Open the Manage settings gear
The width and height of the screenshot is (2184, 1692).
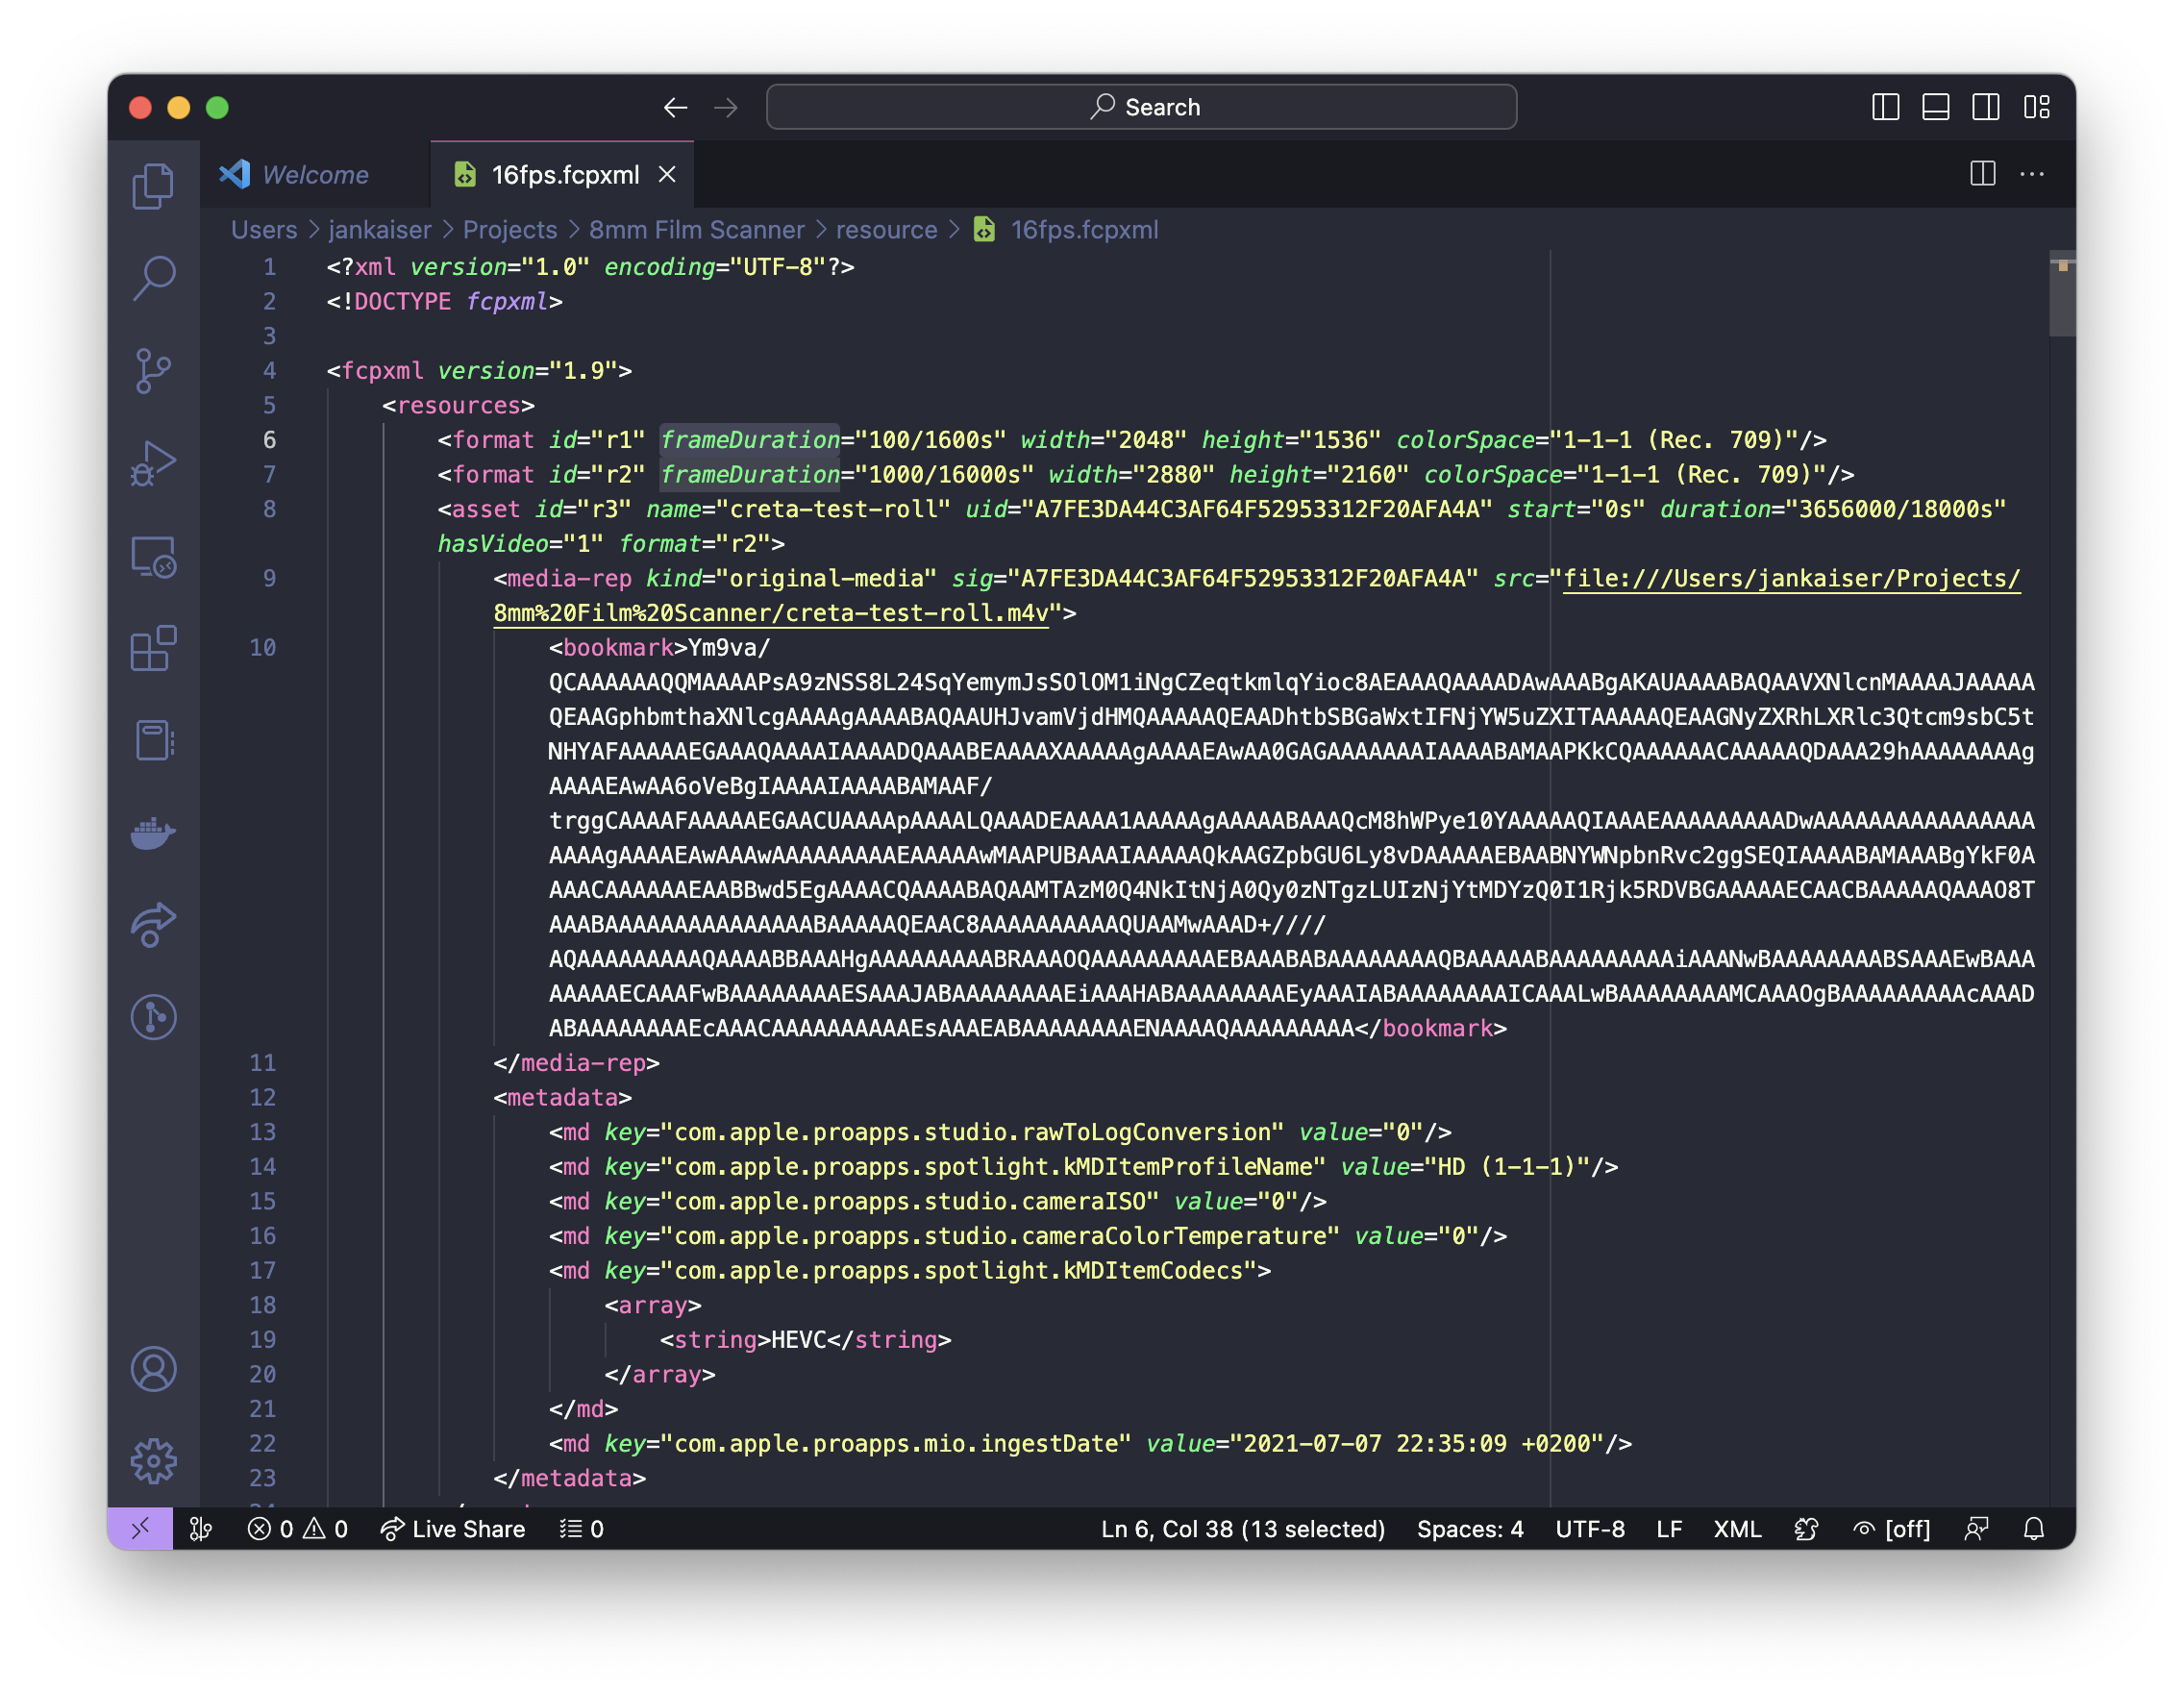click(x=153, y=1462)
